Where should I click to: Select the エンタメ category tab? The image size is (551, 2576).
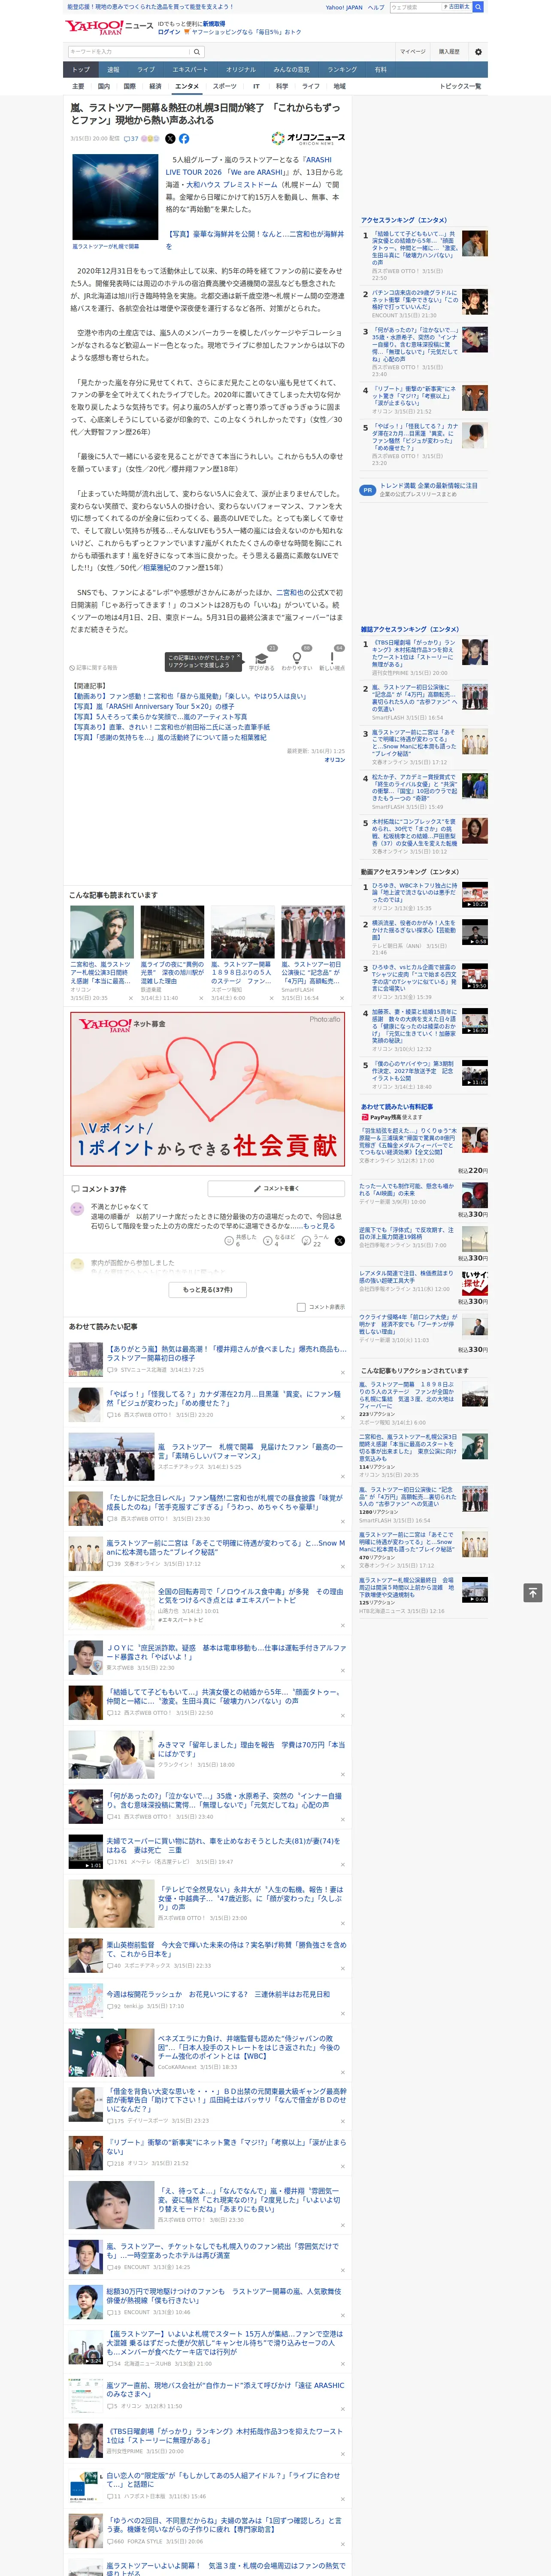[187, 86]
